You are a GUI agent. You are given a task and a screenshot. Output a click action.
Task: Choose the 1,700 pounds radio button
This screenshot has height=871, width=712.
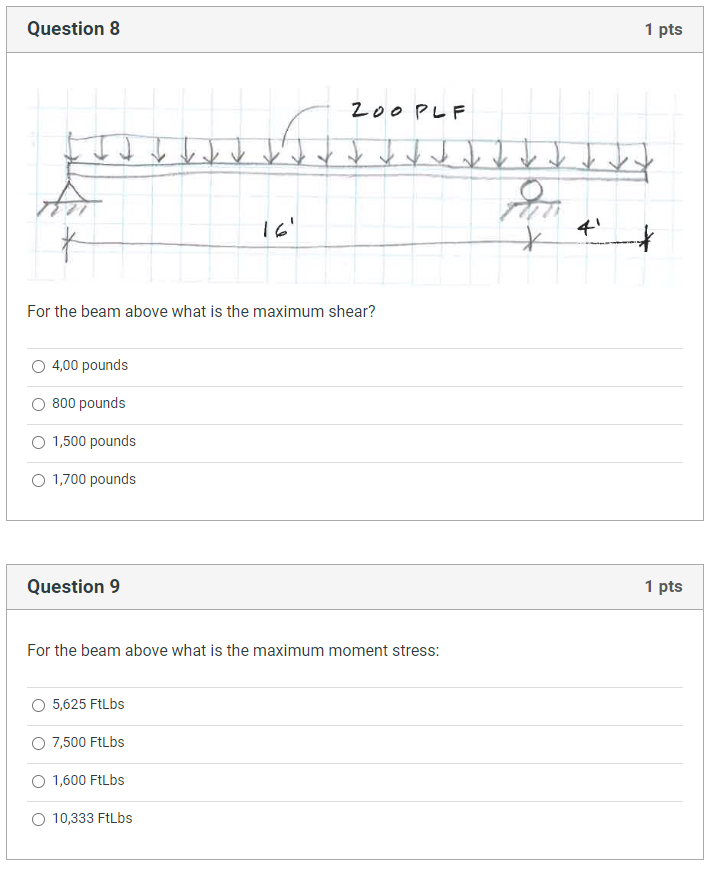click(38, 479)
